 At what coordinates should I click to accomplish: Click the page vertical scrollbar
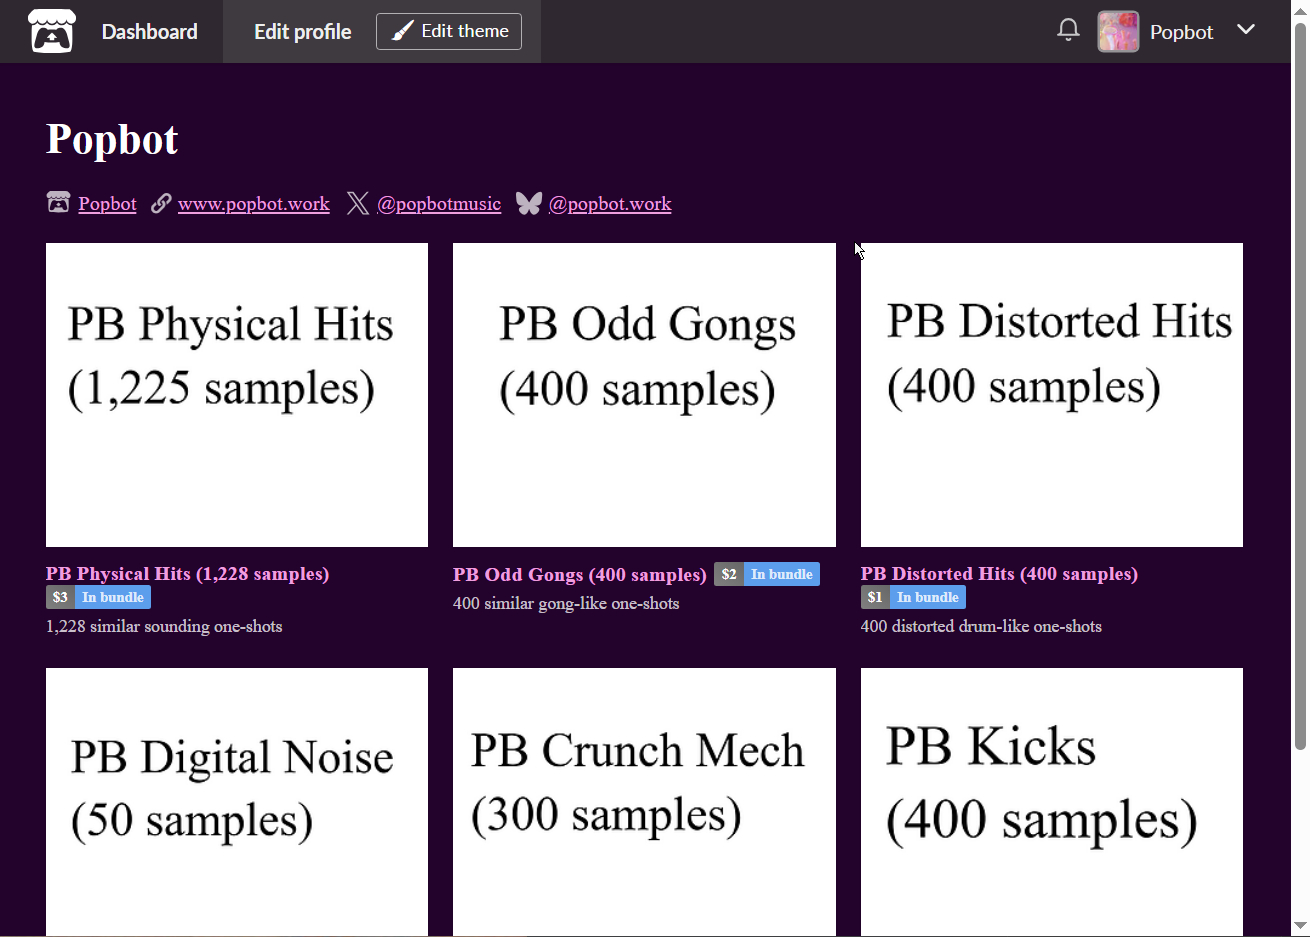click(x=1300, y=400)
